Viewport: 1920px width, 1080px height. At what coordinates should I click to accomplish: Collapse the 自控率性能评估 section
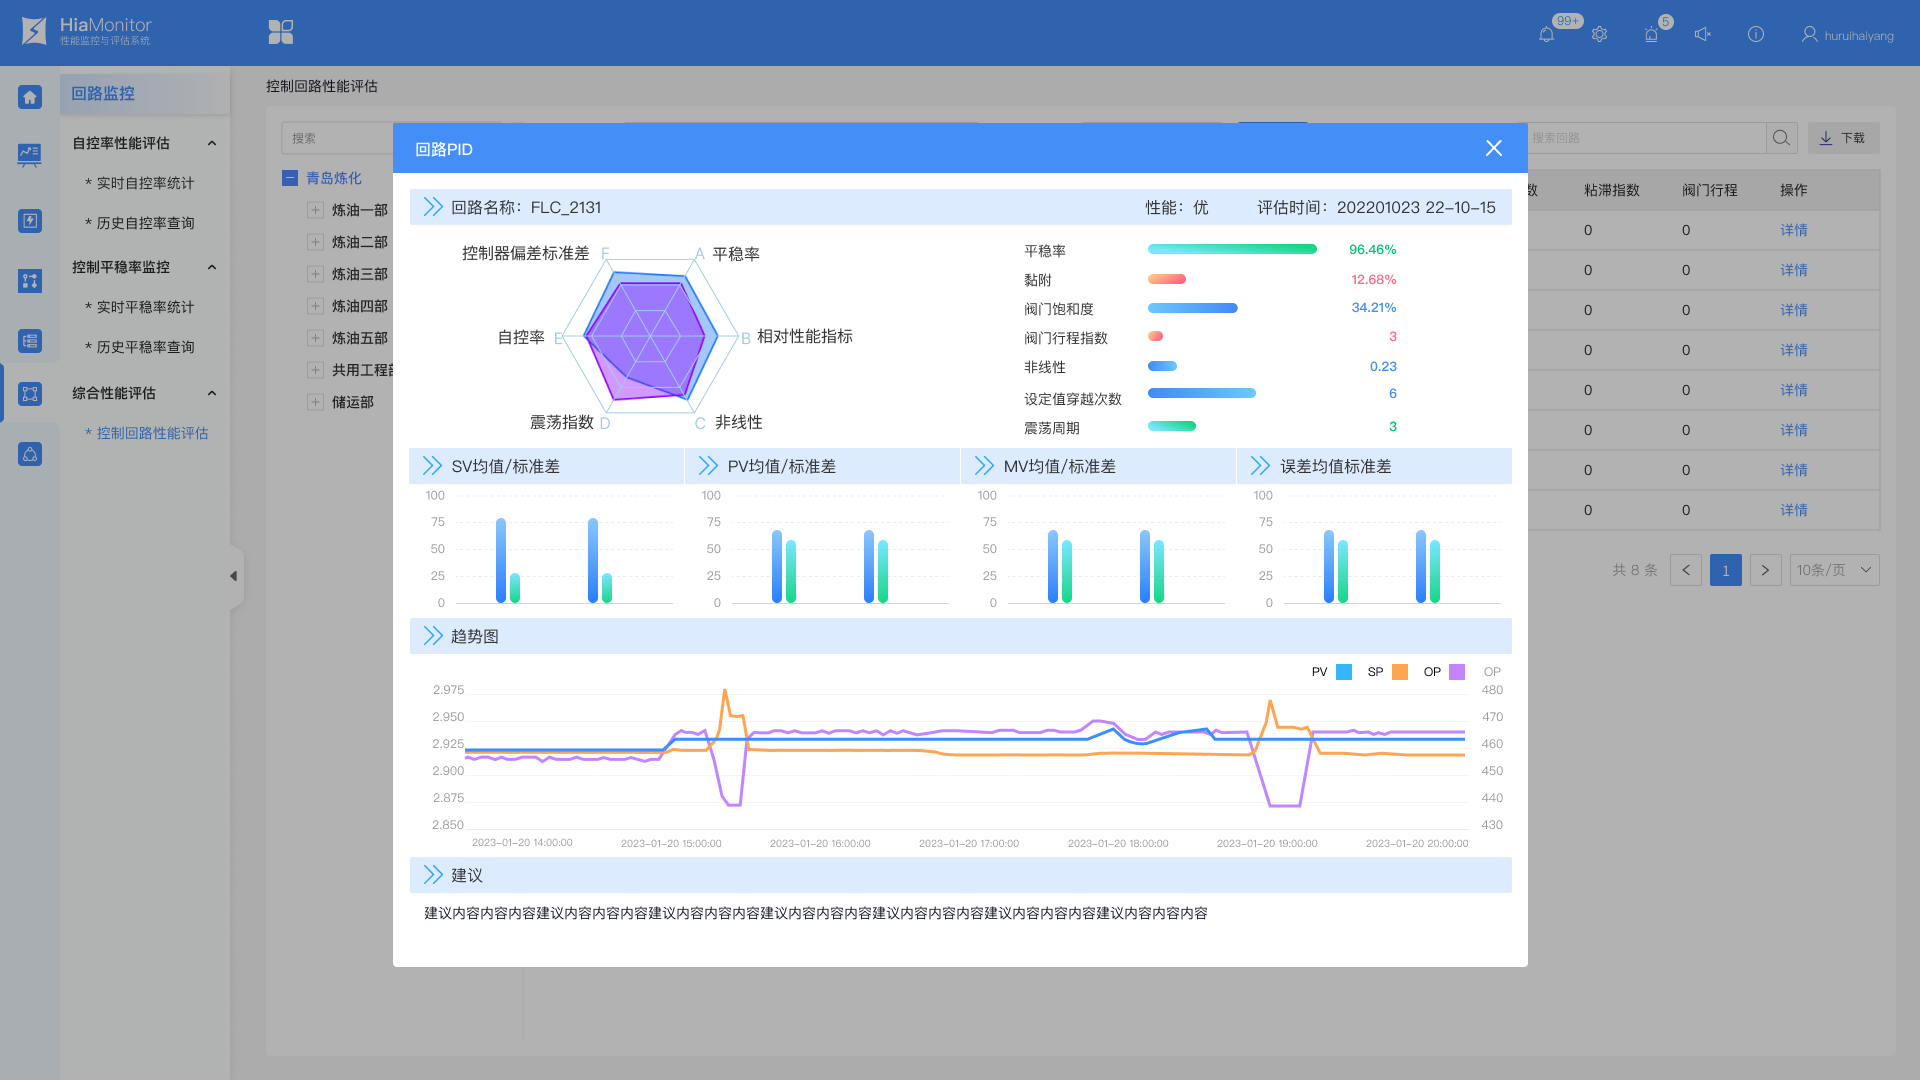[211, 143]
